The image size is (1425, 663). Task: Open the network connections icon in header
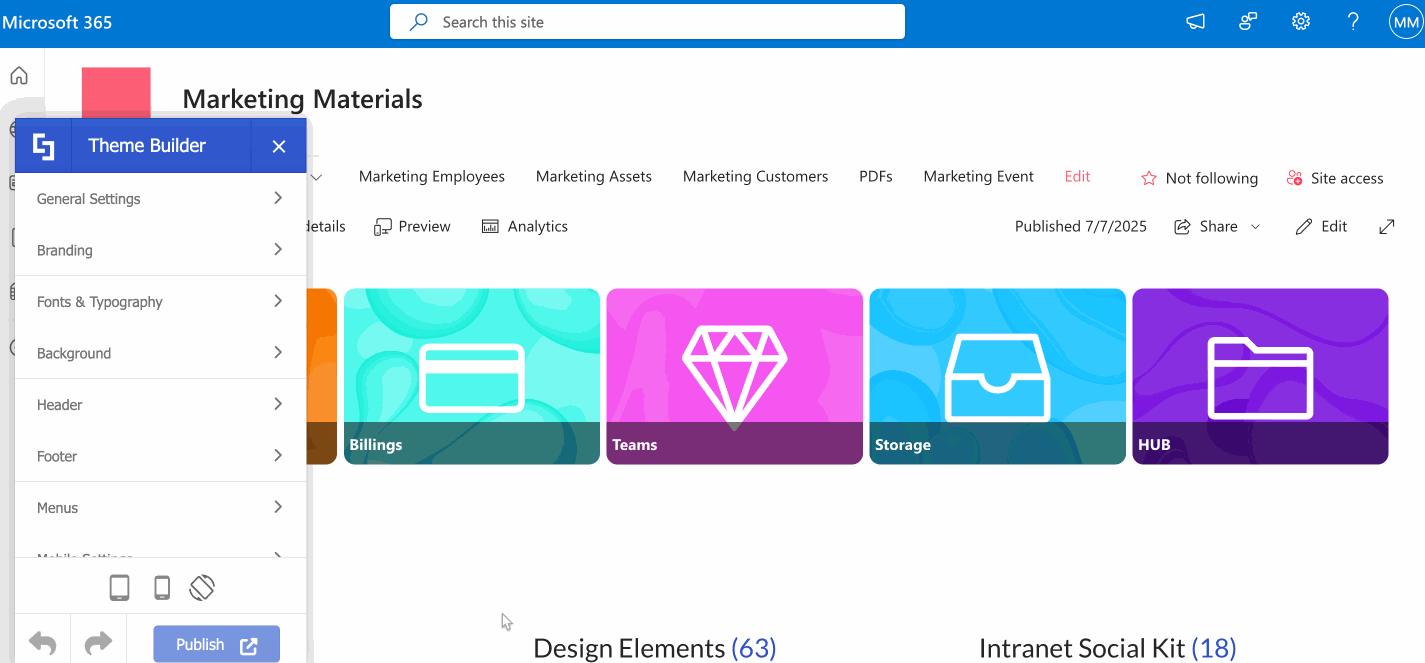(1248, 21)
